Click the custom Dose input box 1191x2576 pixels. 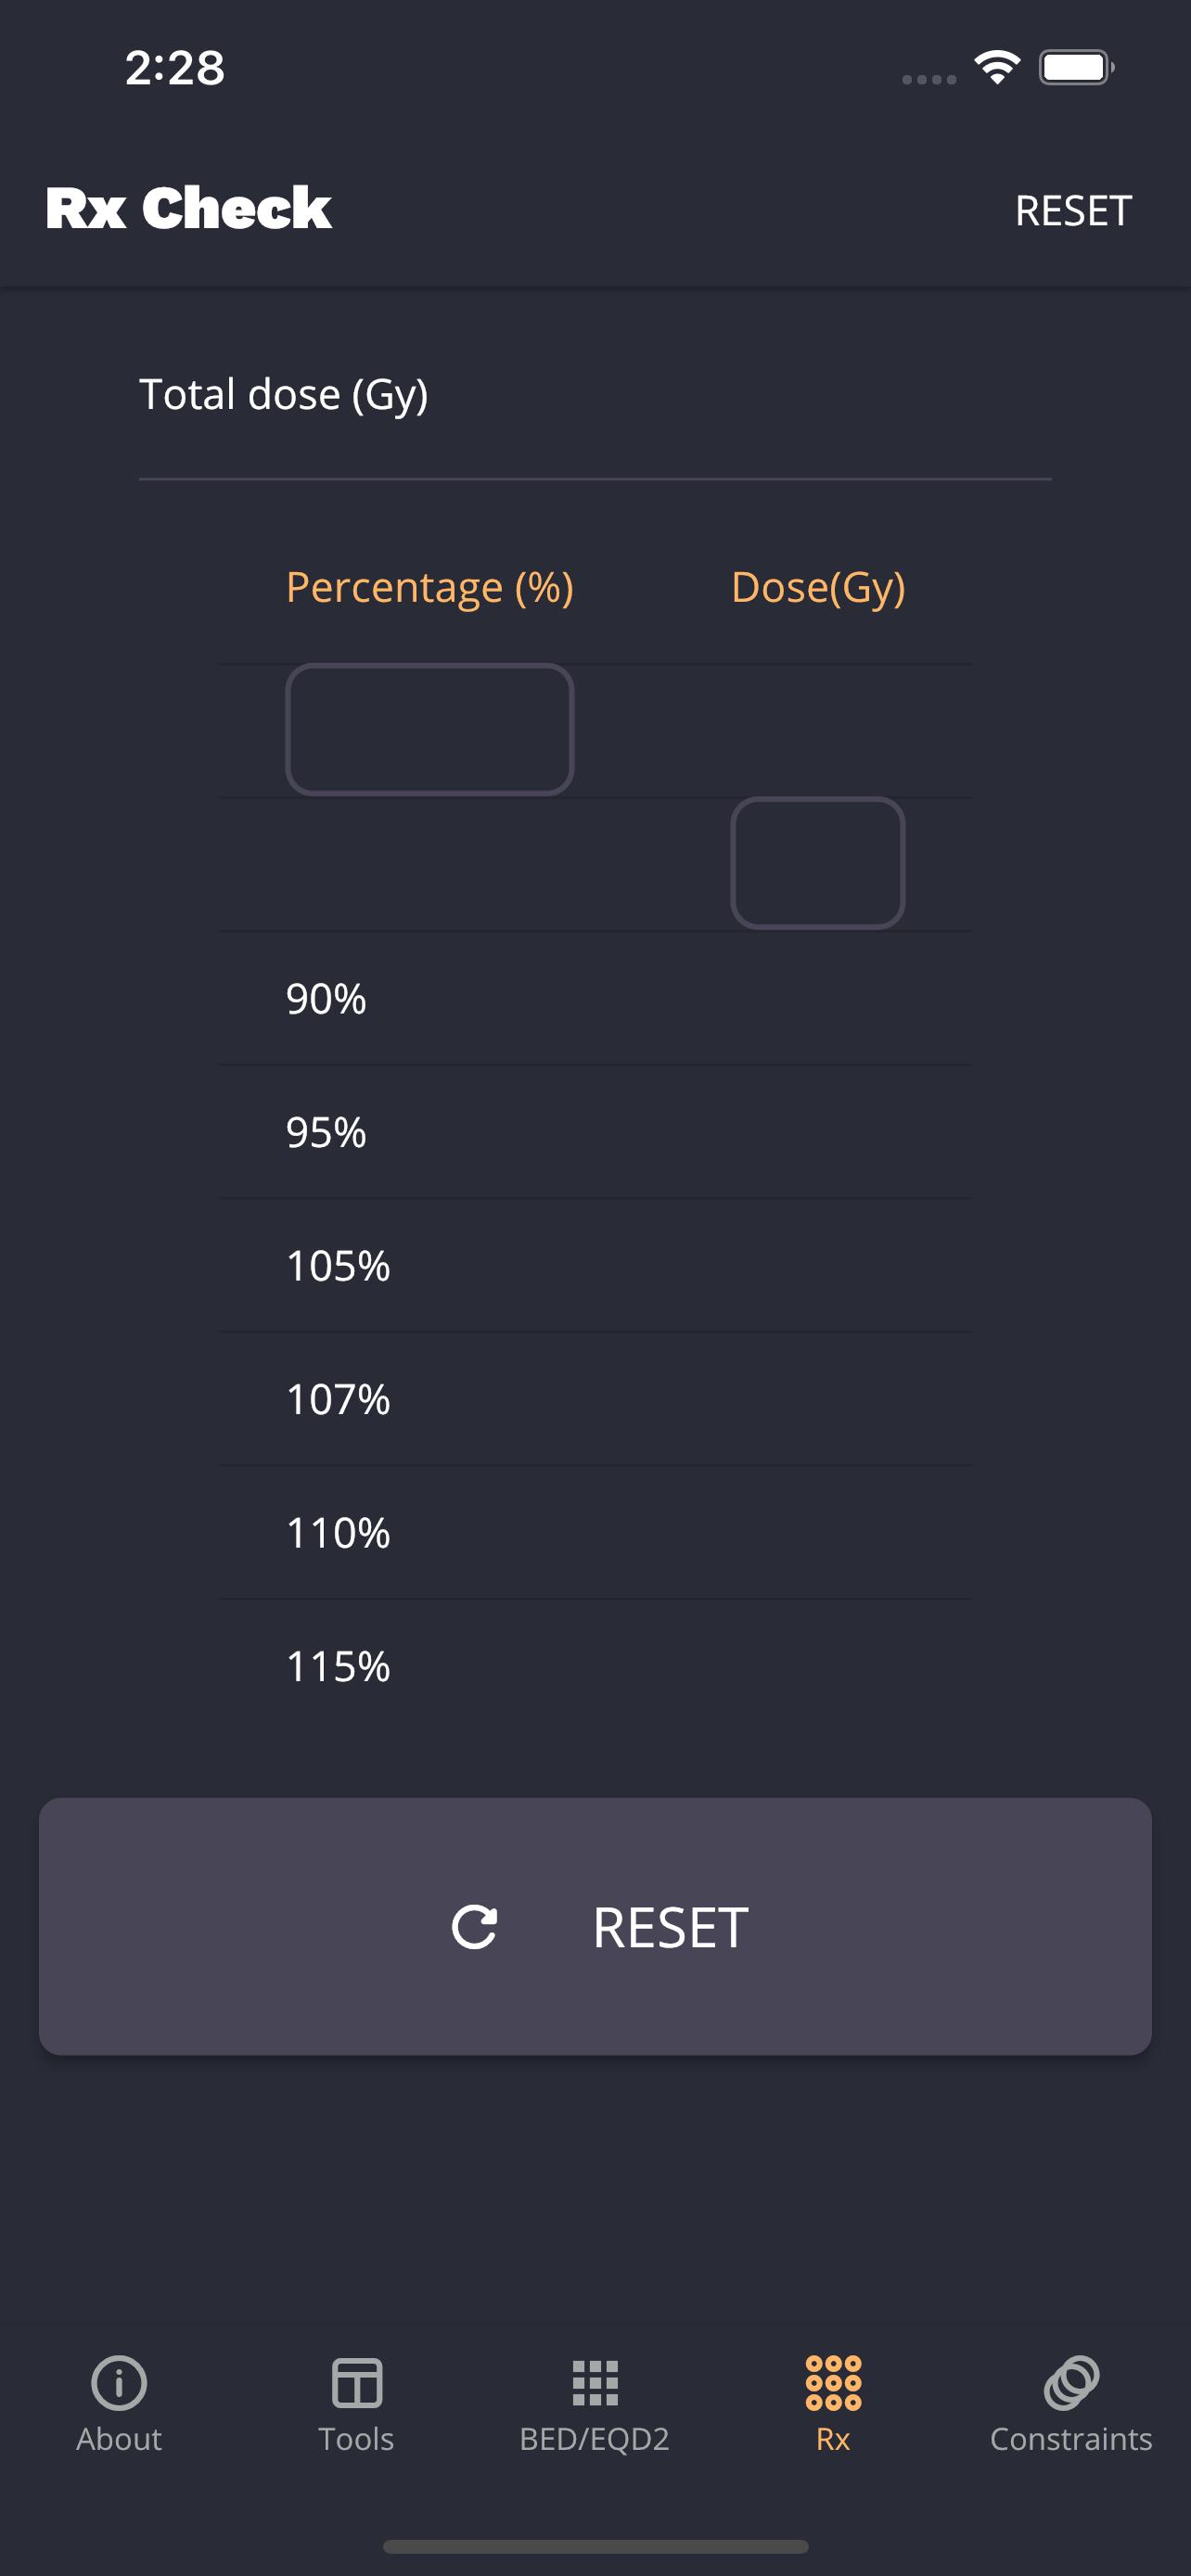pos(818,863)
